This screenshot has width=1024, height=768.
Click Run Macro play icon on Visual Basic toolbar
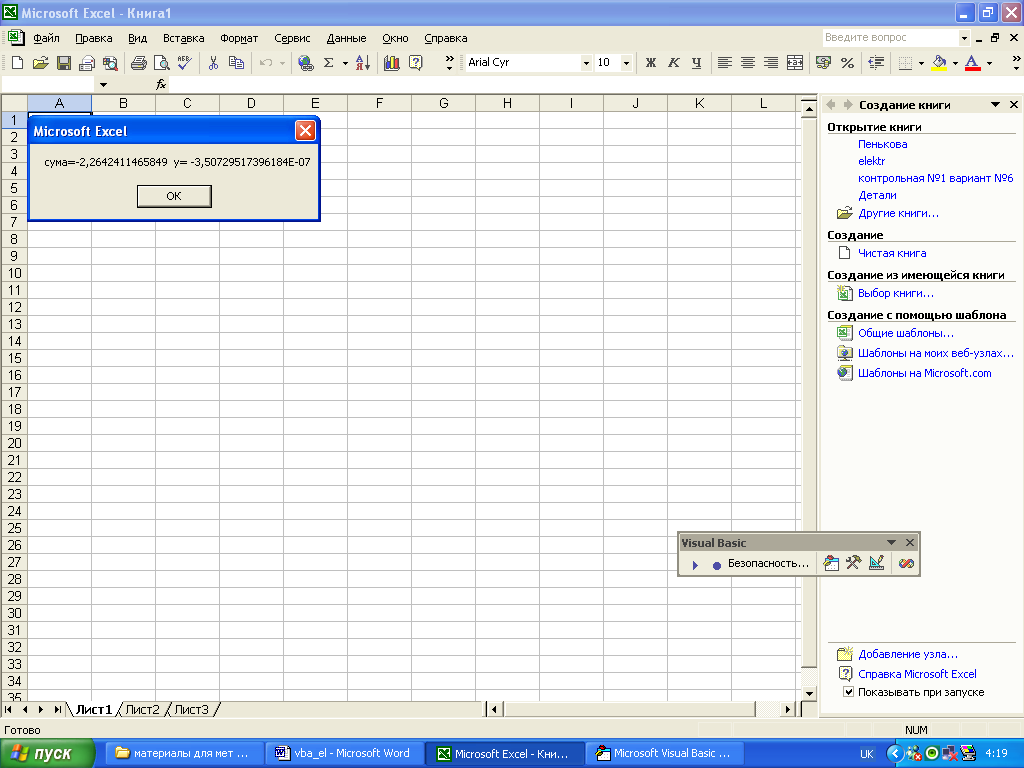[x=695, y=564]
